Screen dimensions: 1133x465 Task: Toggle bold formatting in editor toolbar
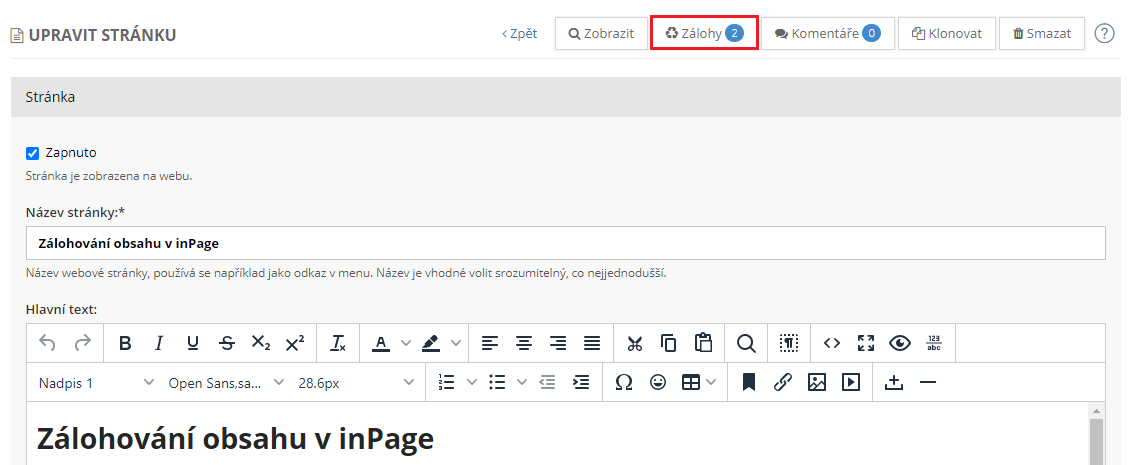(125, 343)
